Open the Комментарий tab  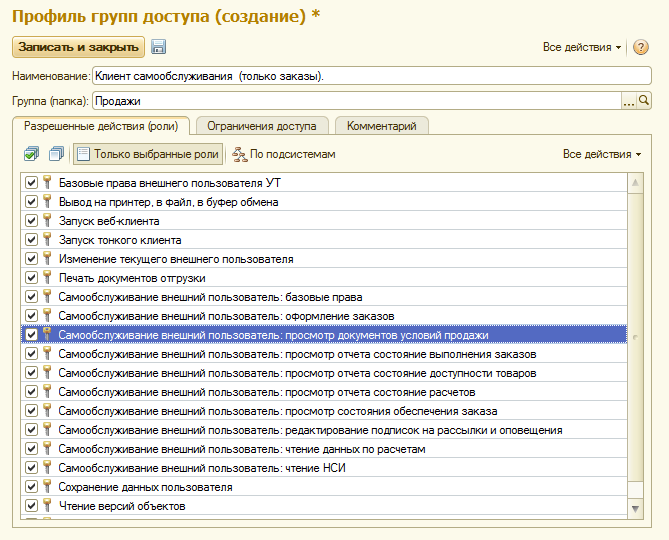click(x=381, y=126)
